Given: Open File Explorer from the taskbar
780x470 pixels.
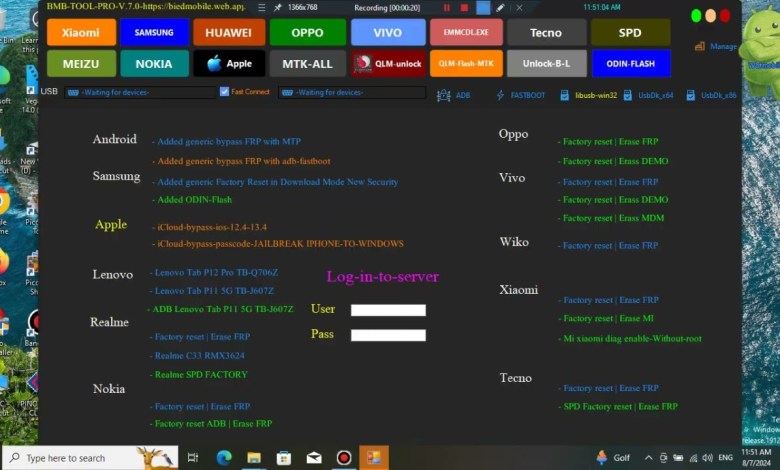Looking at the screenshot, I should 254,458.
